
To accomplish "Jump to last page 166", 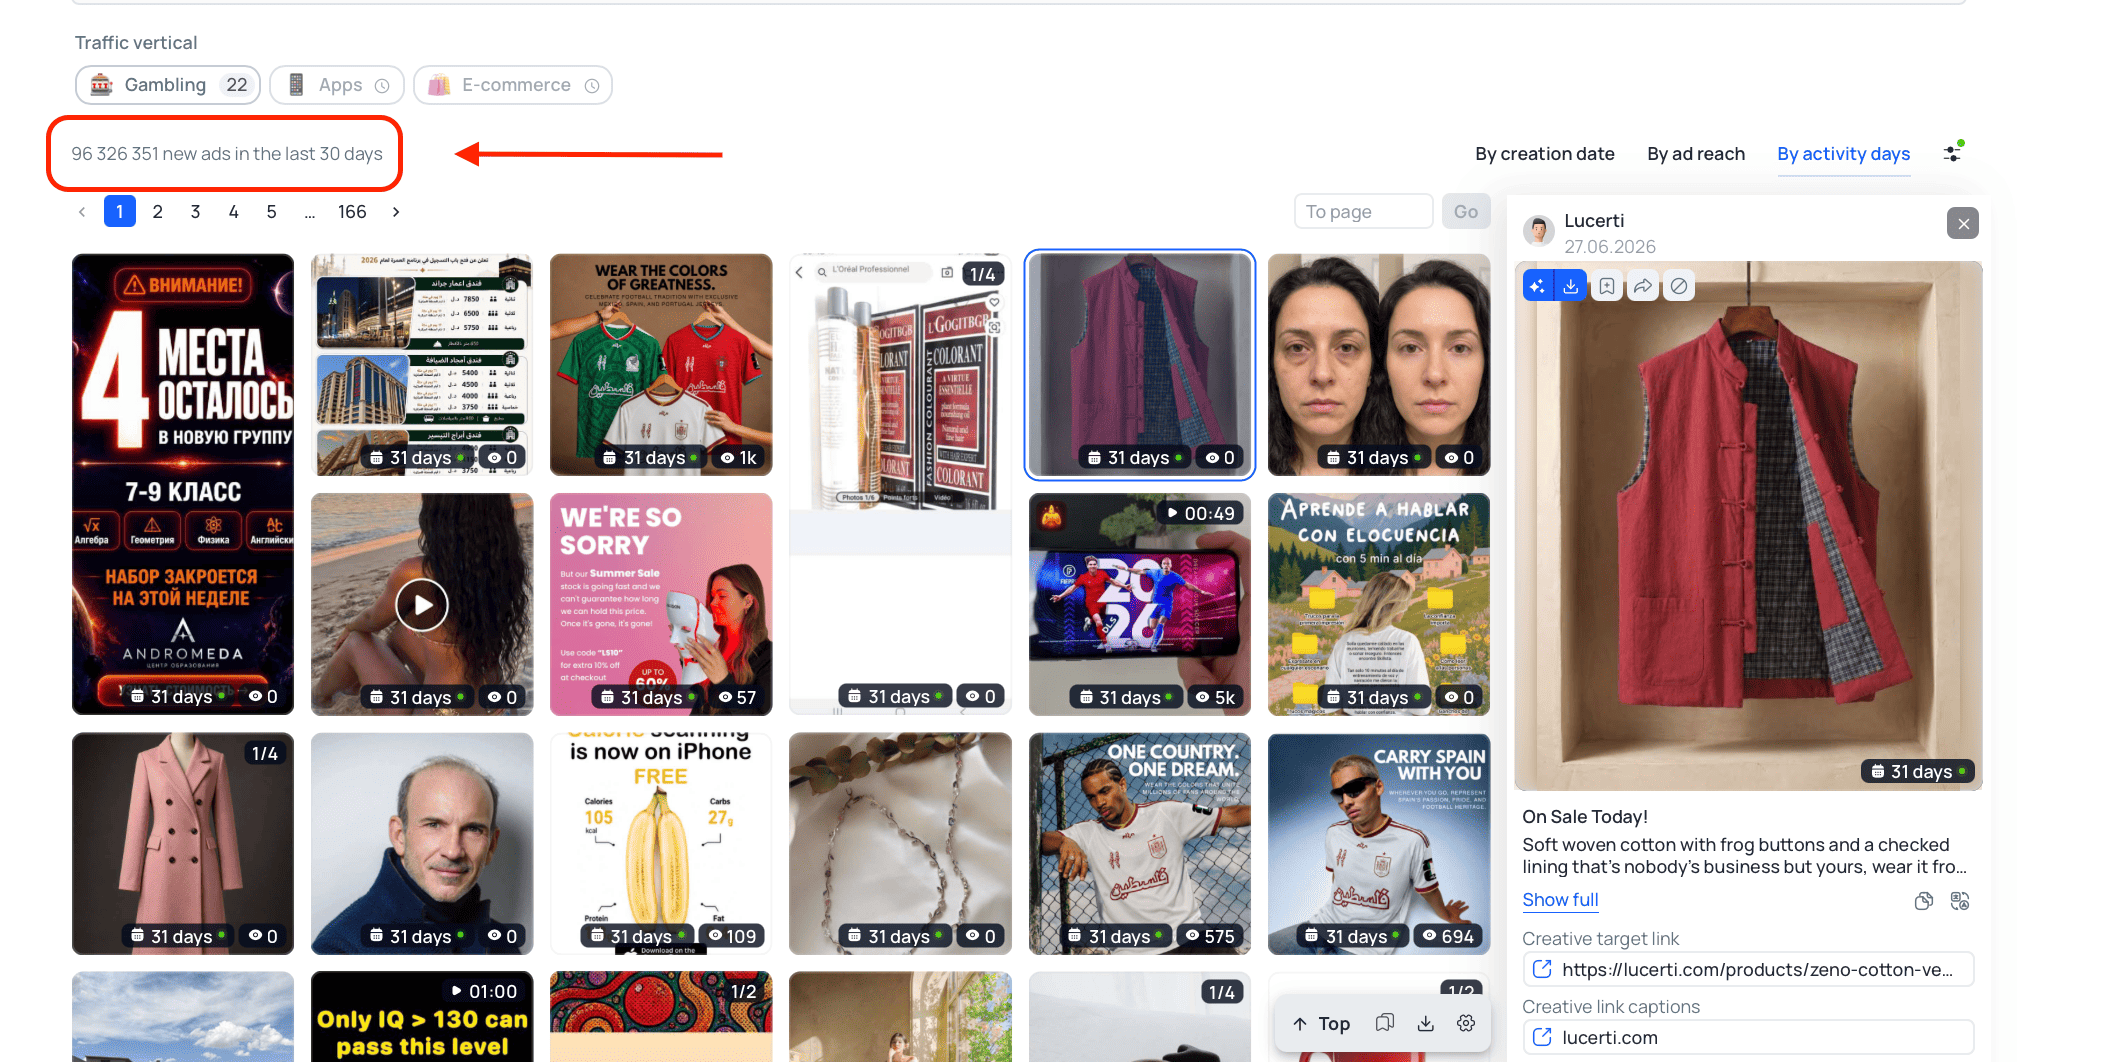I will [352, 212].
